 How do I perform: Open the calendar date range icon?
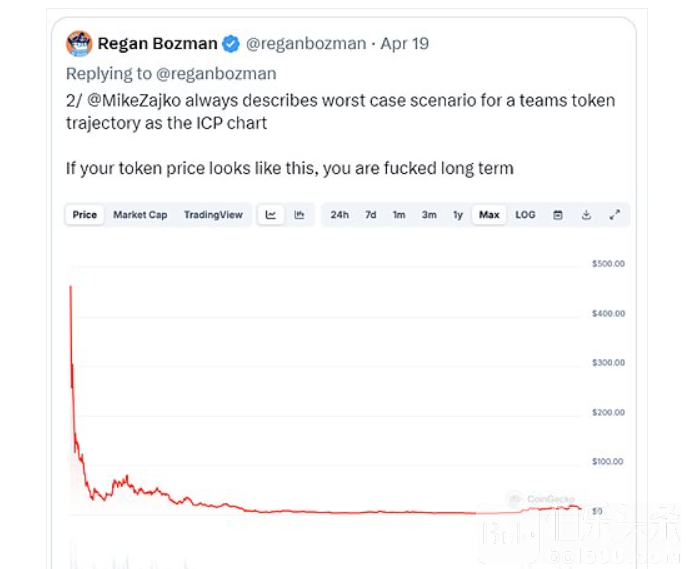(558, 215)
